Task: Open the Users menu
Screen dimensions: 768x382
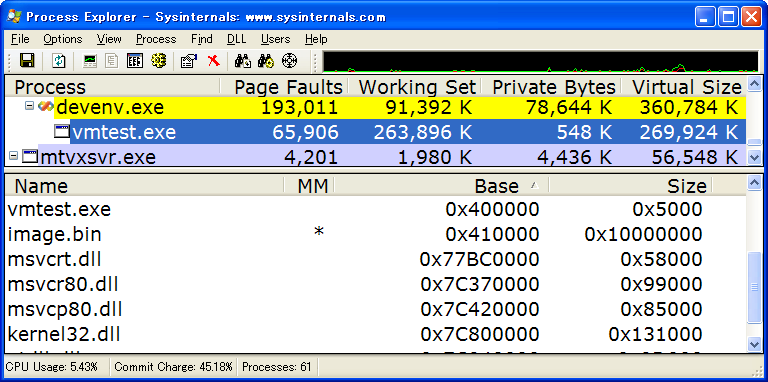Action: pyautogui.click(x=275, y=39)
